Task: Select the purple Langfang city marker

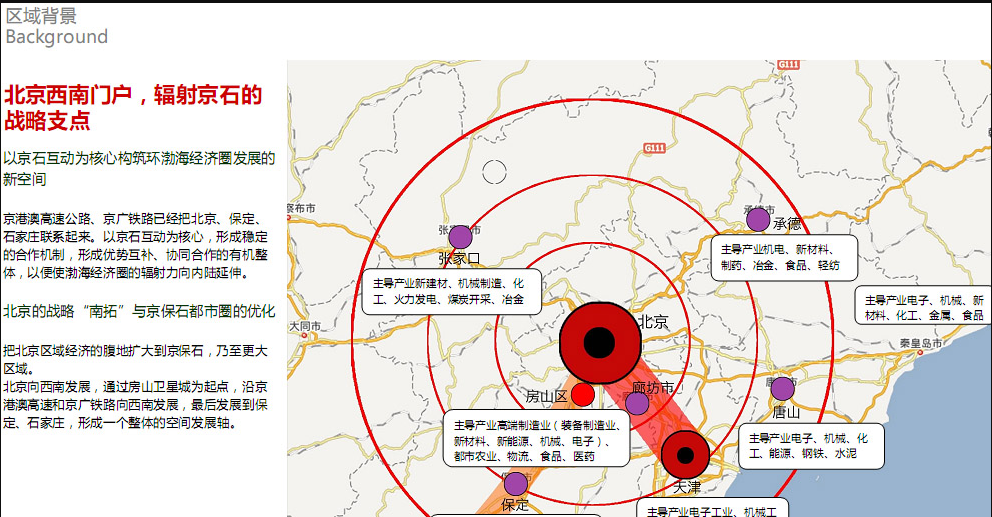Action: click(637, 403)
